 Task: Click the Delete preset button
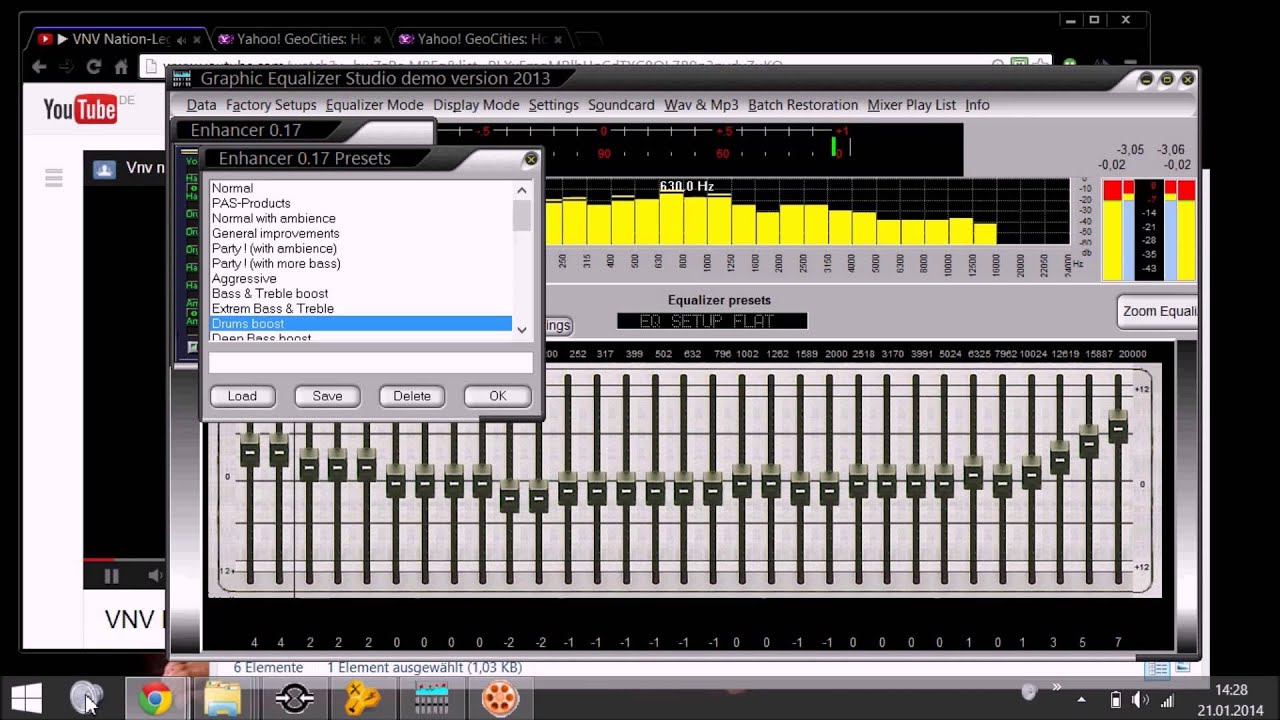coord(412,396)
